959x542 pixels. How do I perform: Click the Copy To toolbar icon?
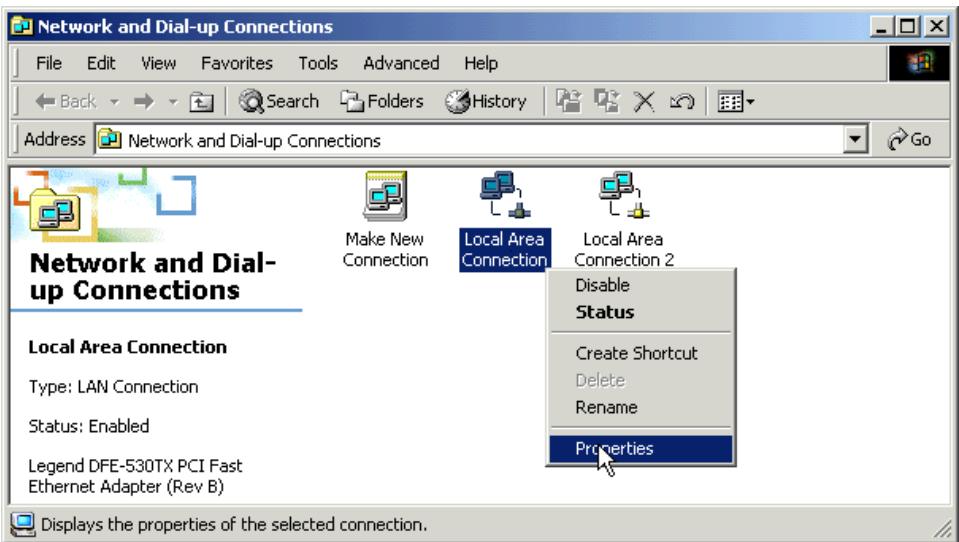point(607,101)
